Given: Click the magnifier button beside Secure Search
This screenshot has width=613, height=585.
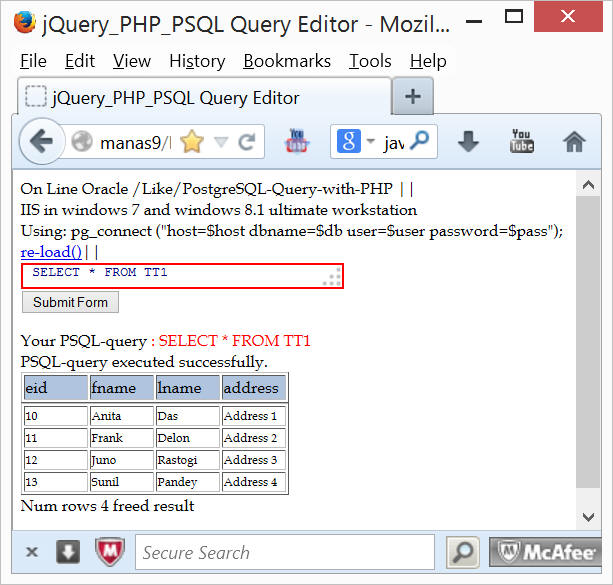Looking at the screenshot, I should [x=462, y=552].
